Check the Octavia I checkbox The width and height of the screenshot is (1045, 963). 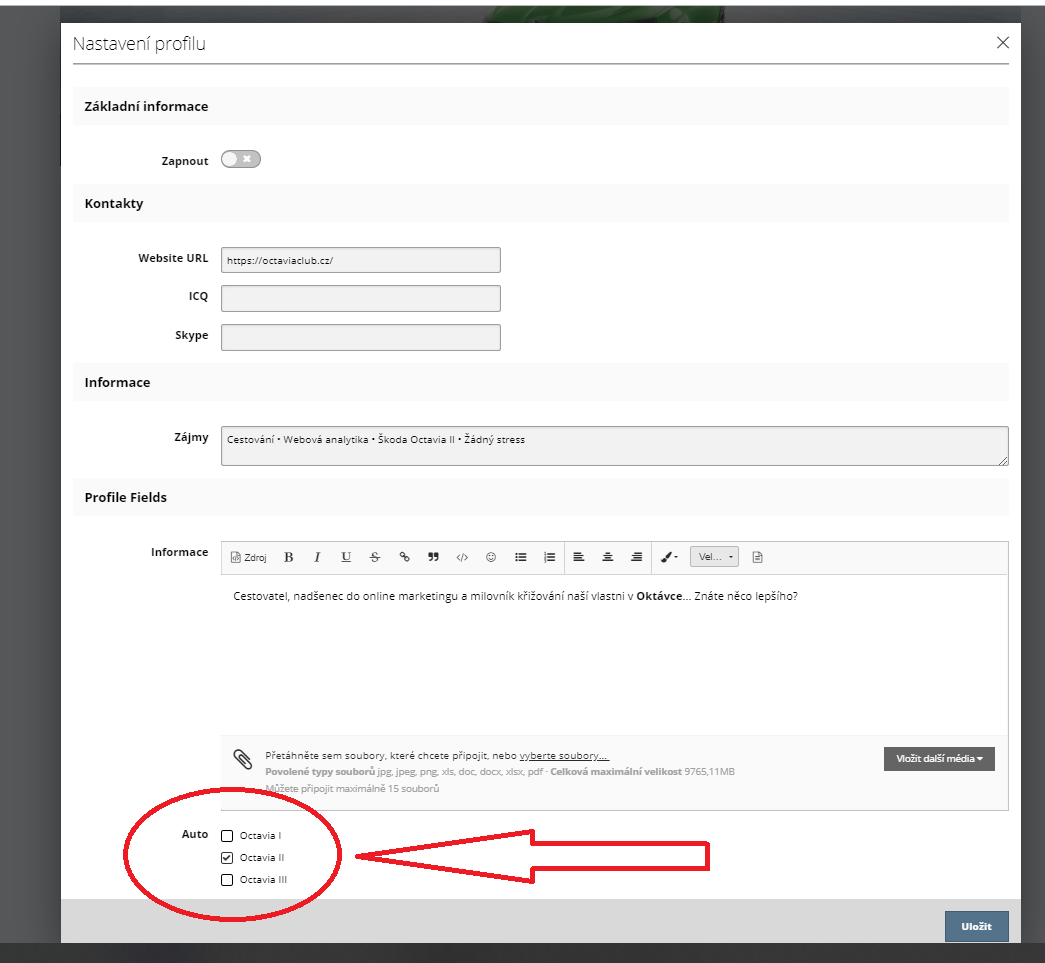pyautogui.click(x=227, y=835)
